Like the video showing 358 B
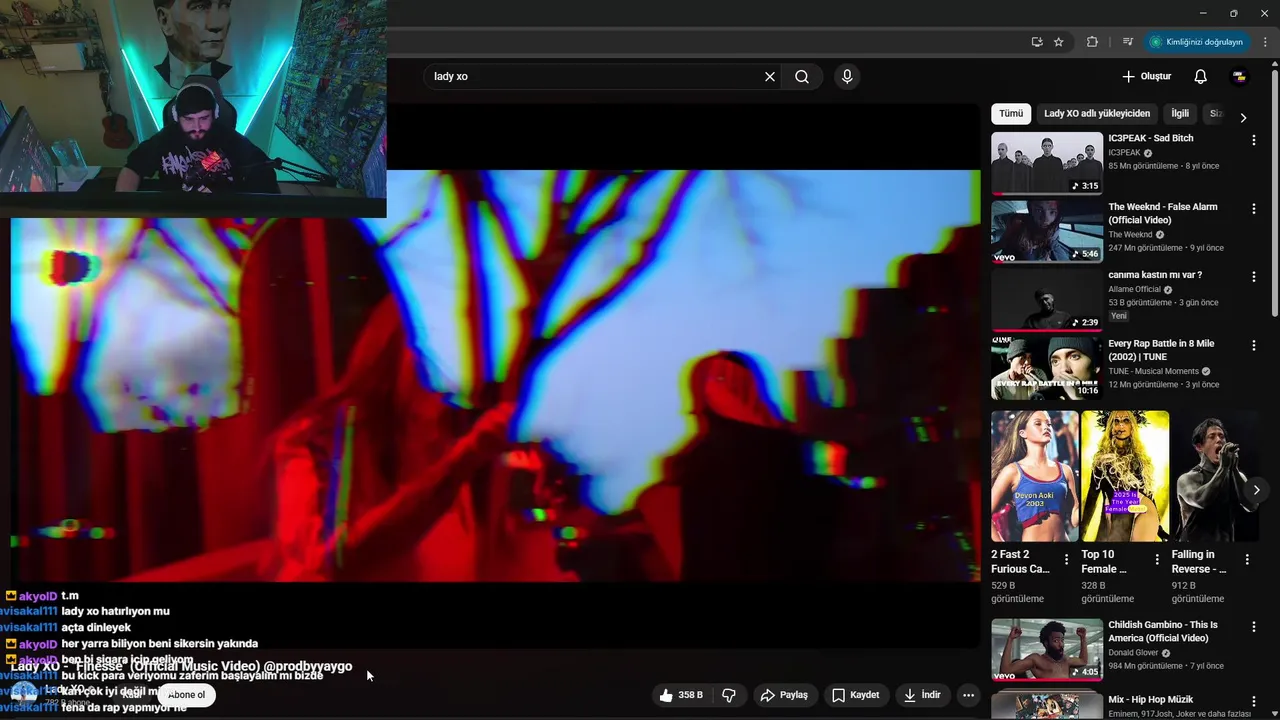The image size is (1280, 720). pos(680,695)
